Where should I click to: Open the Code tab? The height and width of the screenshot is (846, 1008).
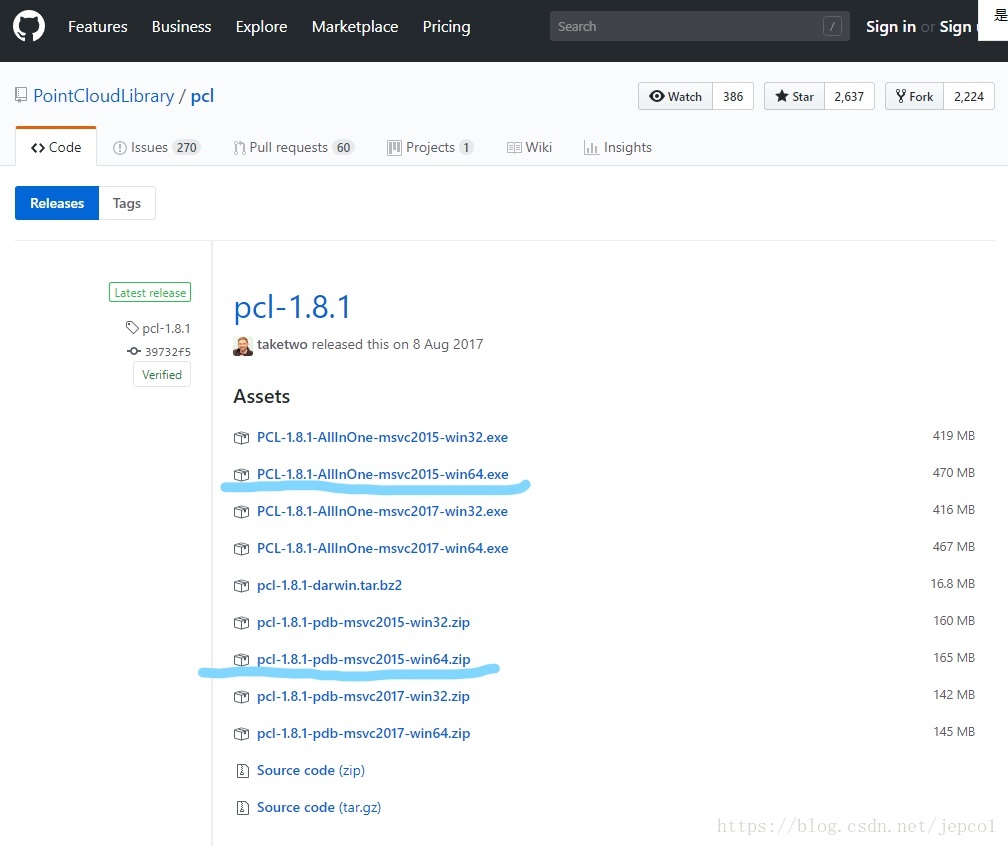tap(56, 147)
